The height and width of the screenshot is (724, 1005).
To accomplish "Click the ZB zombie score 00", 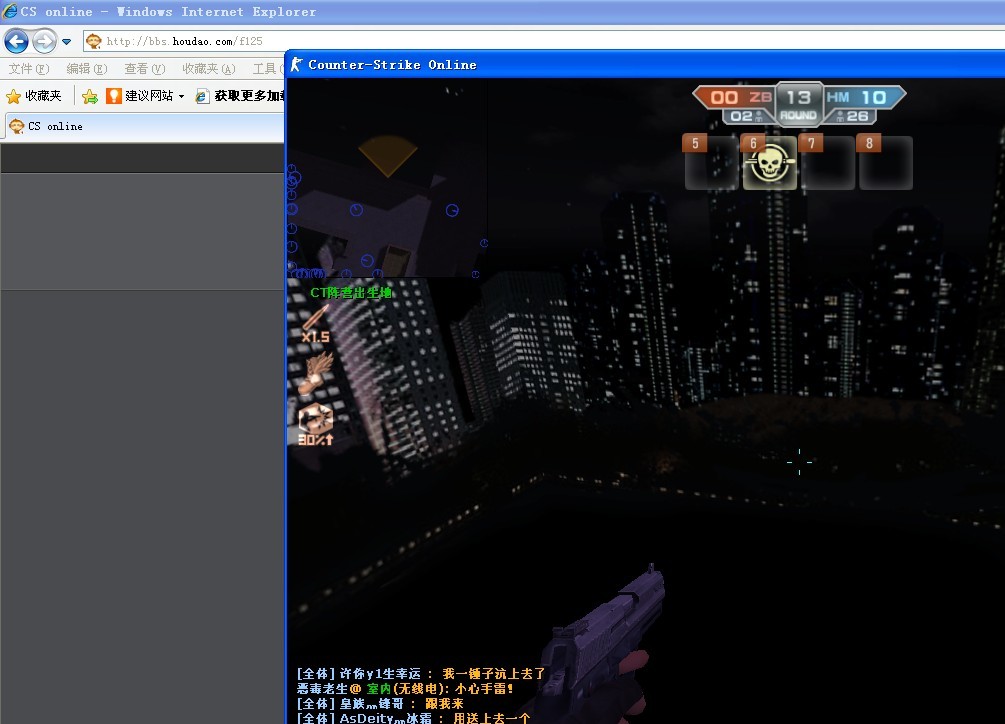I will (x=724, y=97).
